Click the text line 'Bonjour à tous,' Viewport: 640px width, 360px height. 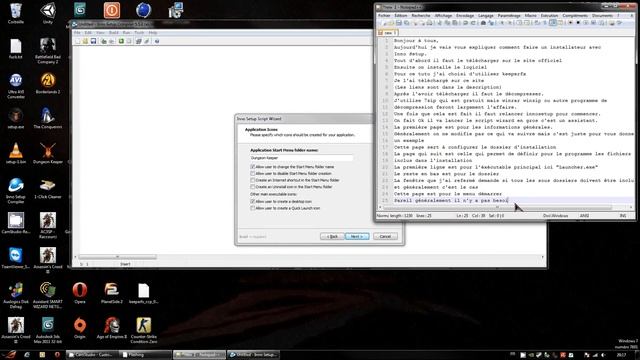pos(416,40)
